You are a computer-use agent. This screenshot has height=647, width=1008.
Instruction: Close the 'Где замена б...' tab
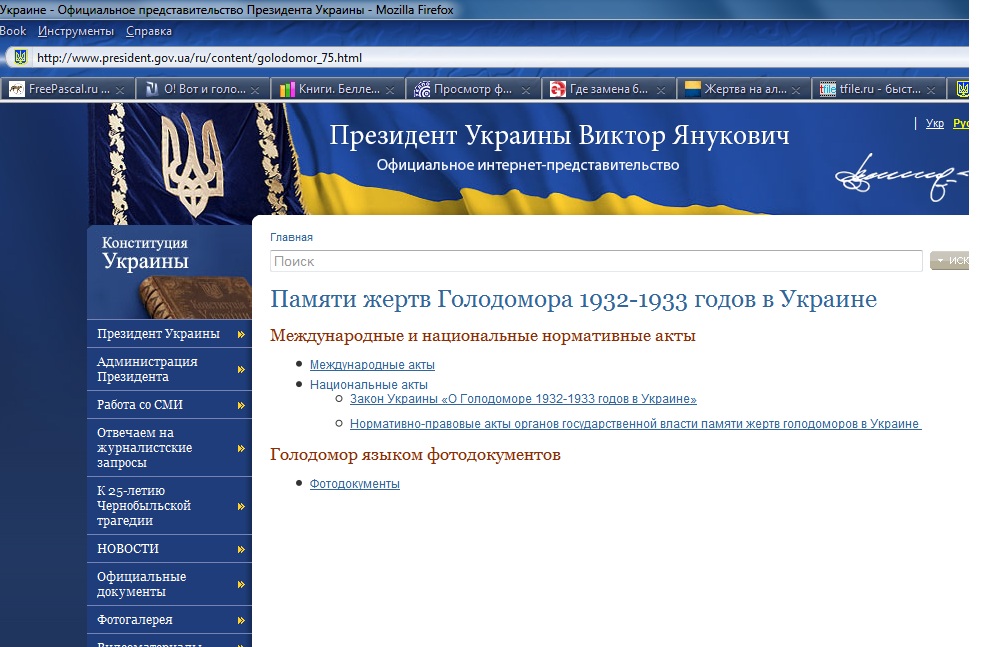(664, 90)
